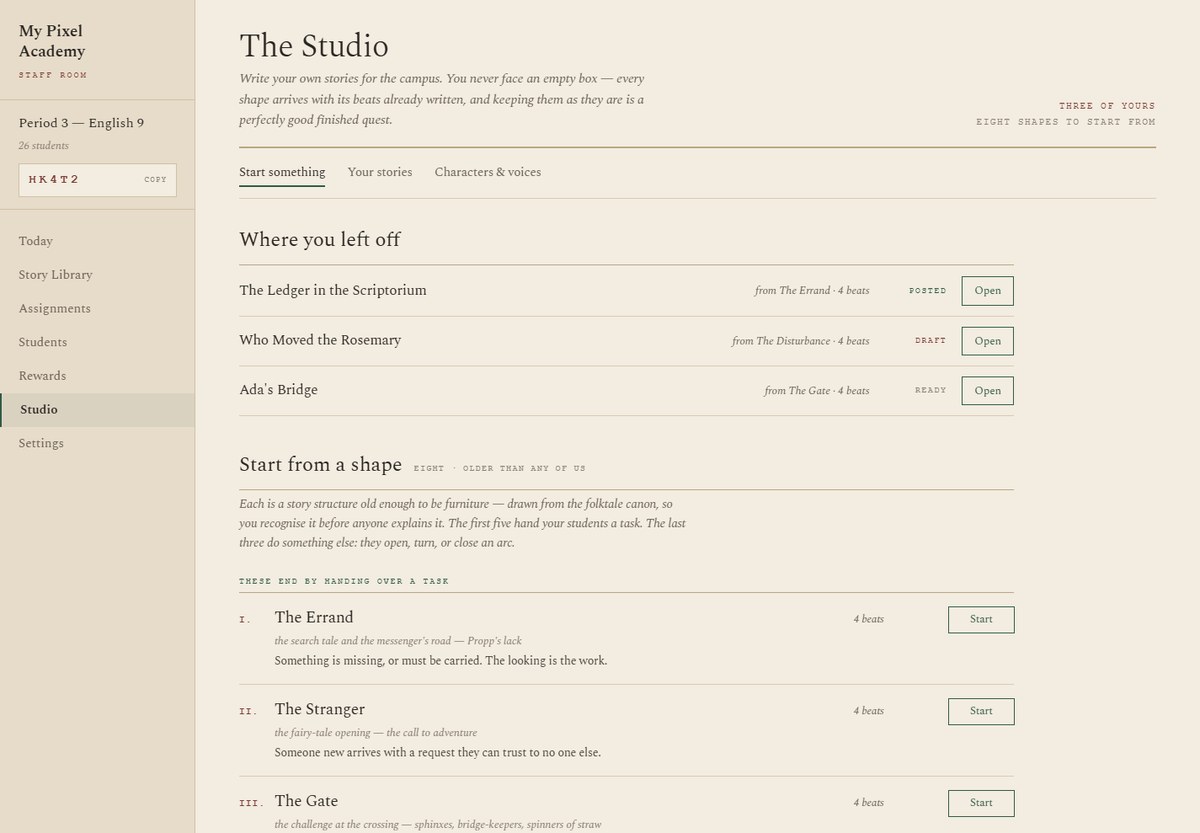
Task: Open the Who Moved the Rosemary draft
Action: 987,341
